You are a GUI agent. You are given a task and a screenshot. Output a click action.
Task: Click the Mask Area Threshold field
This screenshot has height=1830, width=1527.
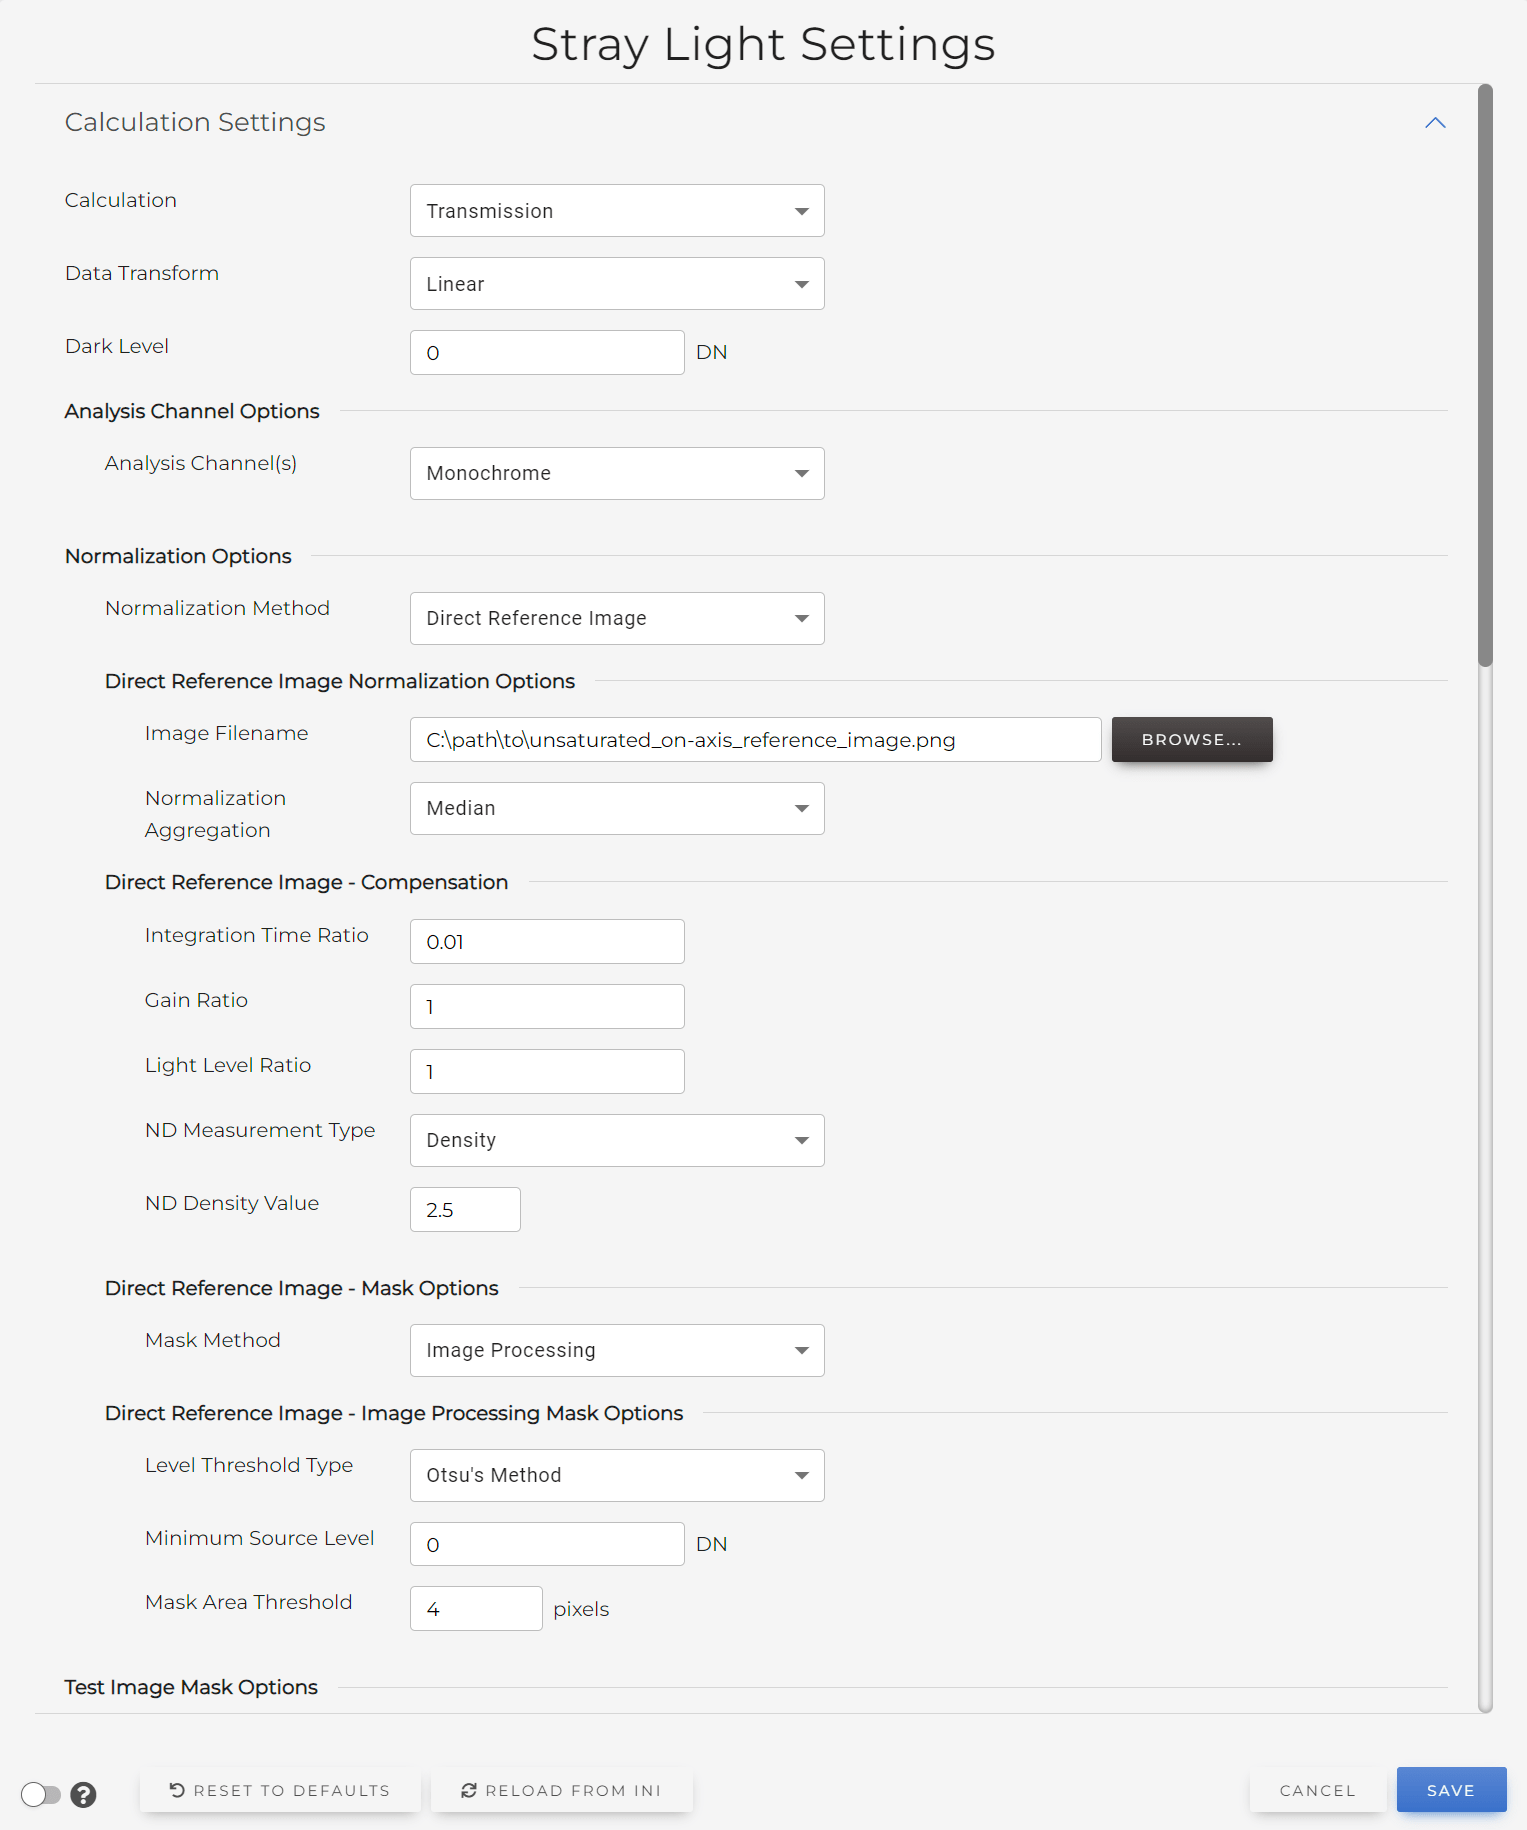[476, 1608]
